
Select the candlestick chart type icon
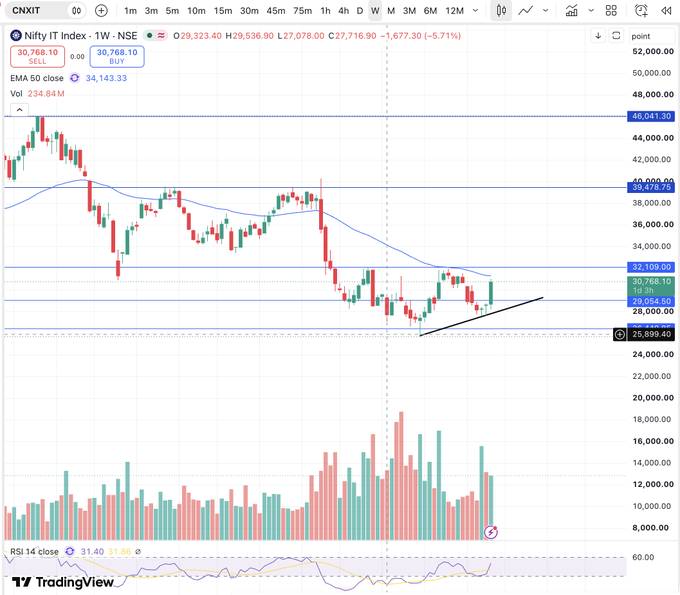click(501, 10)
